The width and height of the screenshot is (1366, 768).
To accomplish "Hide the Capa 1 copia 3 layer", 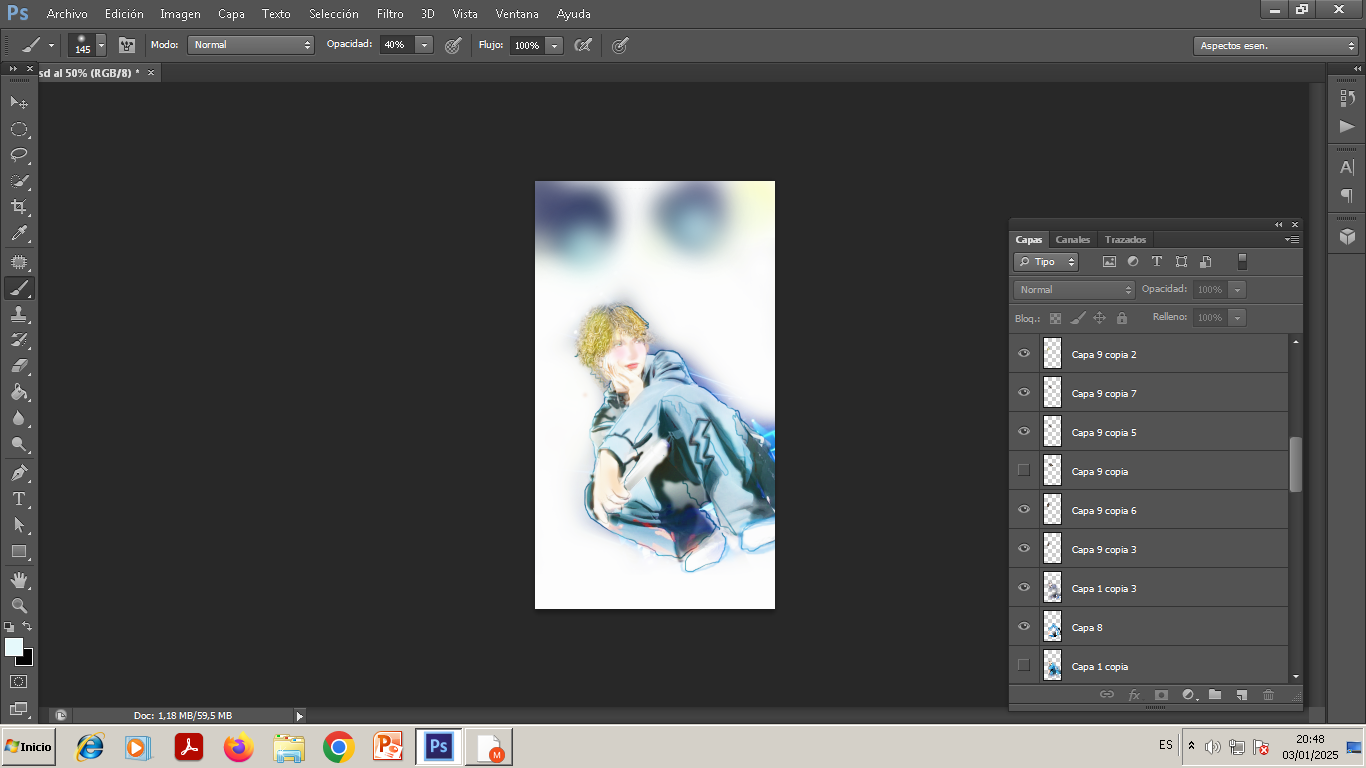I will pos(1023,588).
